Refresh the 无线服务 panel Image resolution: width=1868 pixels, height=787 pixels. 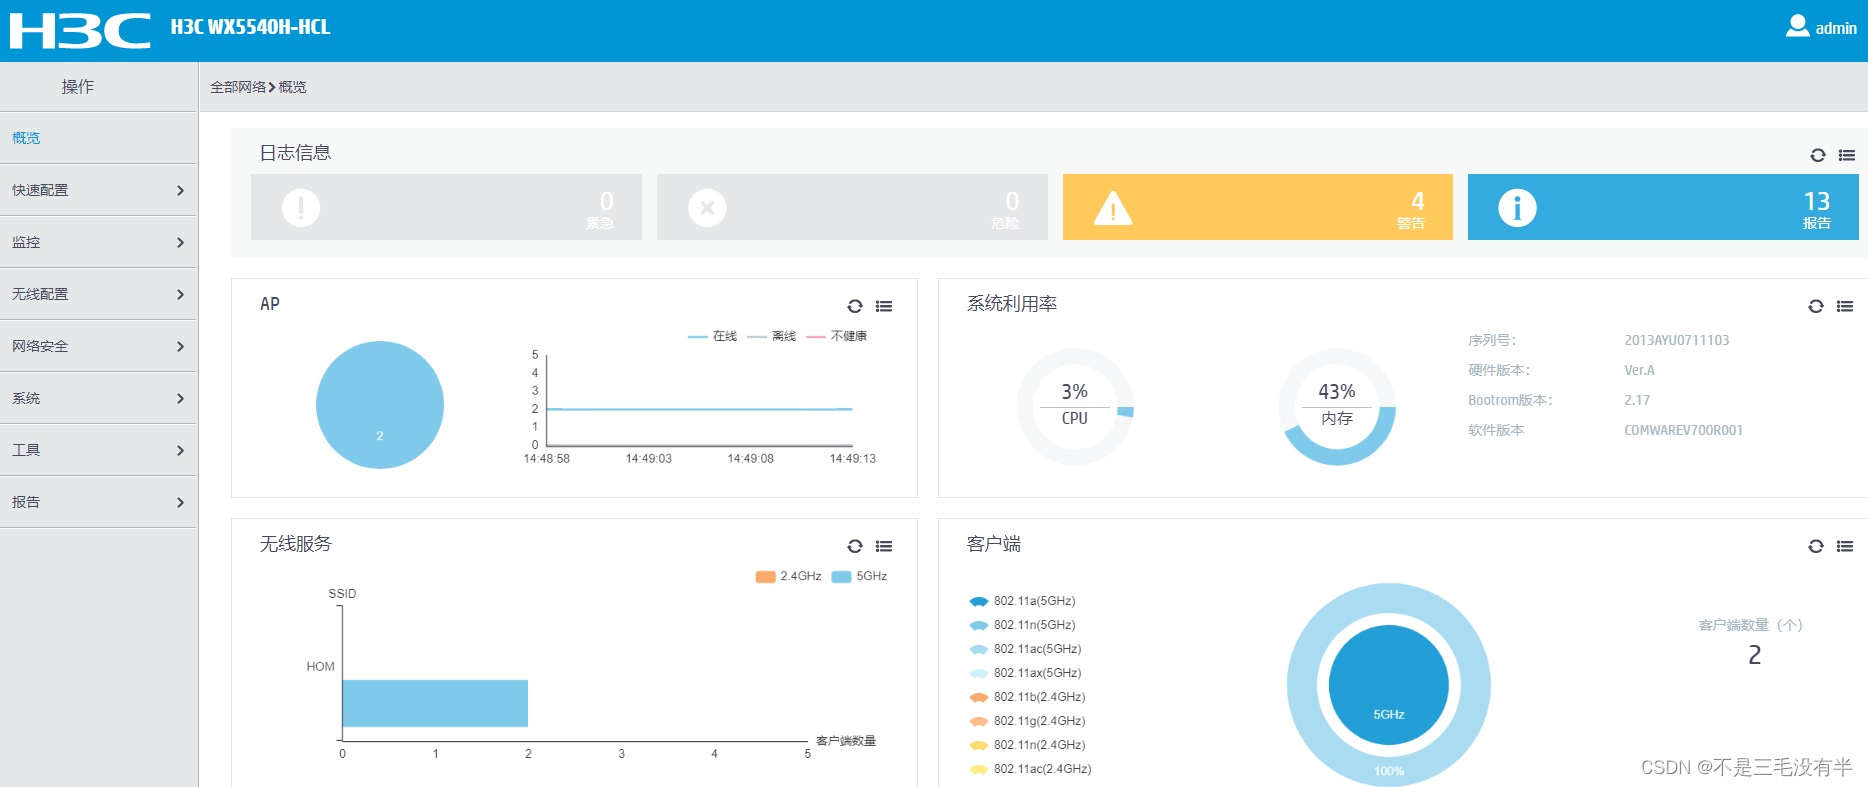click(x=855, y=546)
